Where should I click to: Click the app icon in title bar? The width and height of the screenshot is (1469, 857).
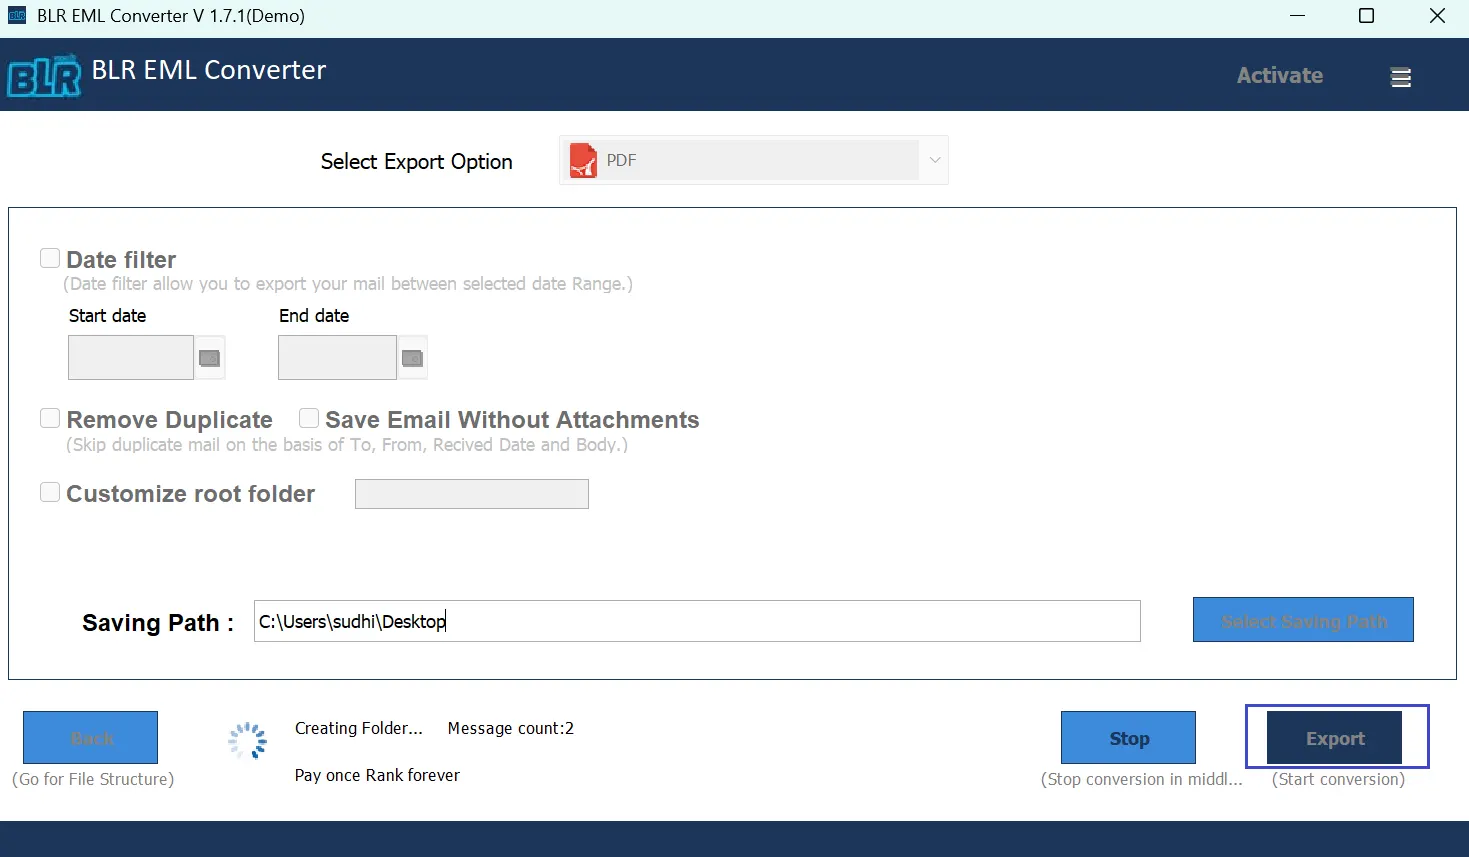tap(17, 16)
